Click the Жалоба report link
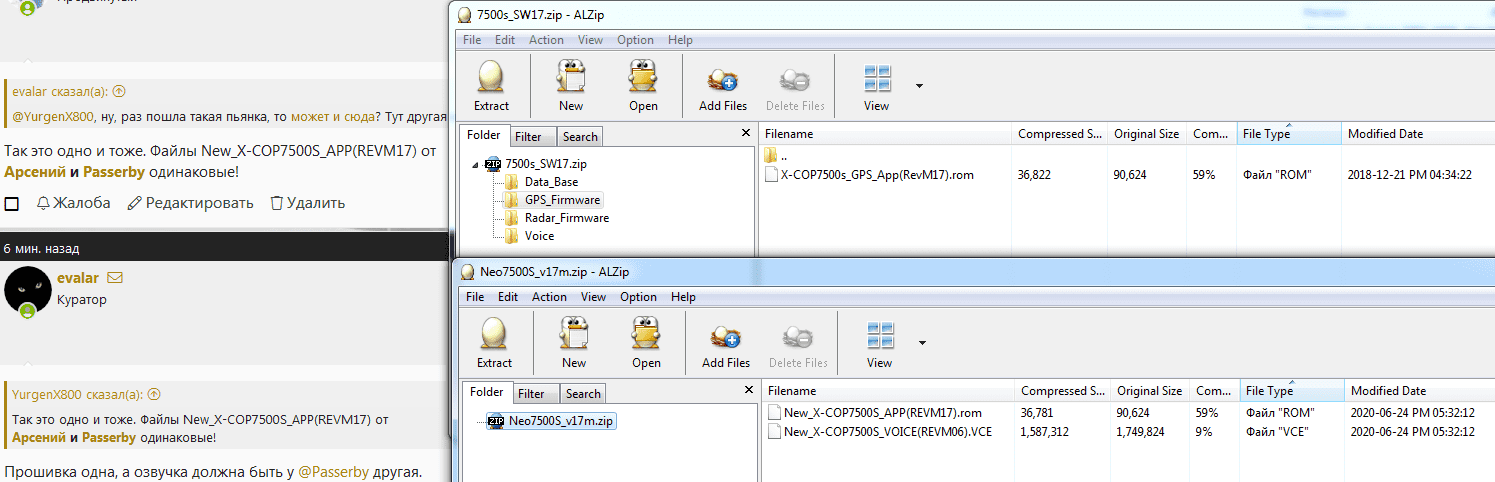This screenshot has width=1495, height=482. (x=74, y=203)
